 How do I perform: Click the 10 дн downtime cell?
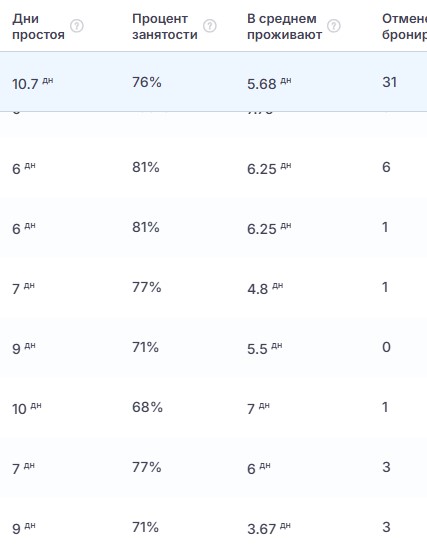[x=26, y=408]
